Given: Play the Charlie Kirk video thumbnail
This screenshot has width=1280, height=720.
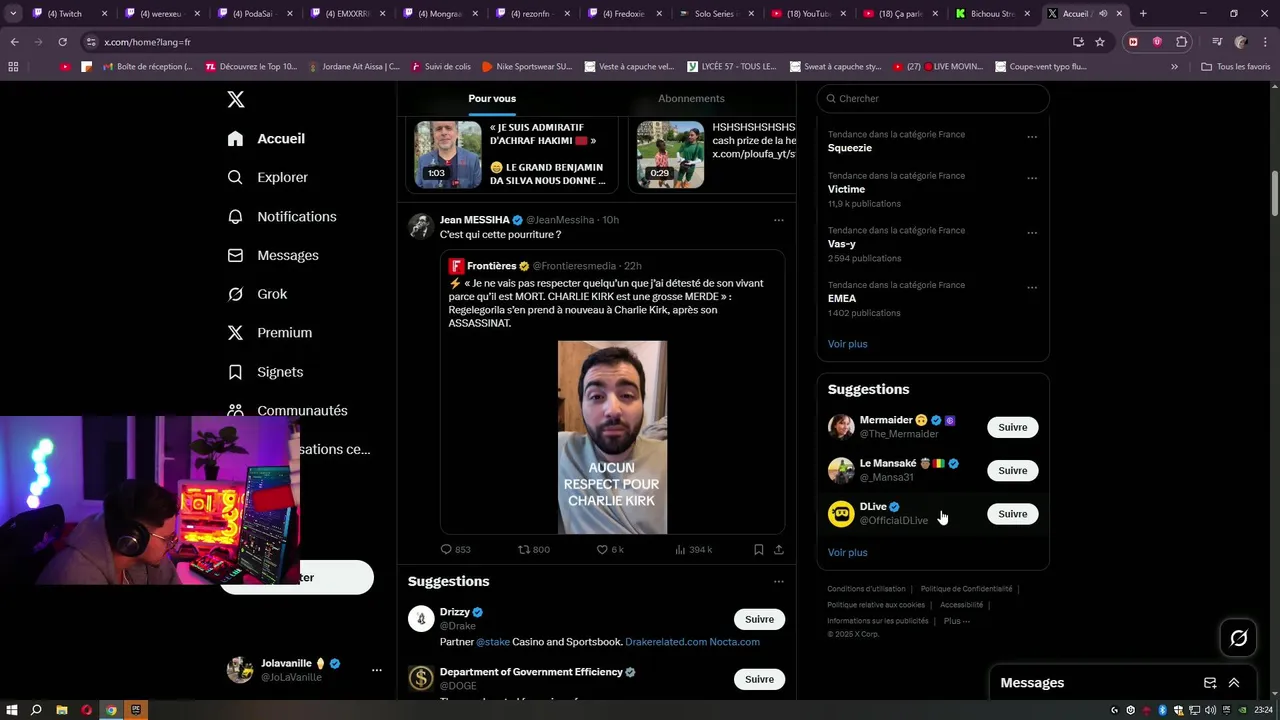Looking at the screenshot, I should pyautogui.click(x=612, y=437).
